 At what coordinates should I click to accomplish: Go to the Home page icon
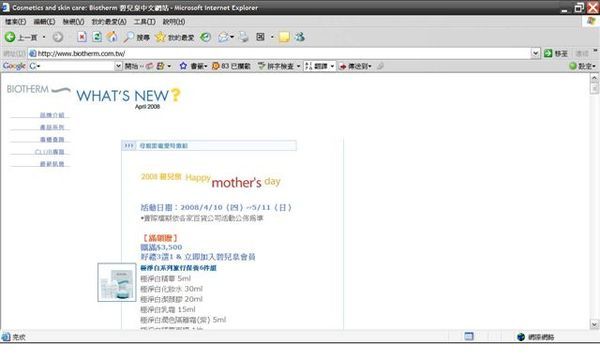click(x=112, y=37)
